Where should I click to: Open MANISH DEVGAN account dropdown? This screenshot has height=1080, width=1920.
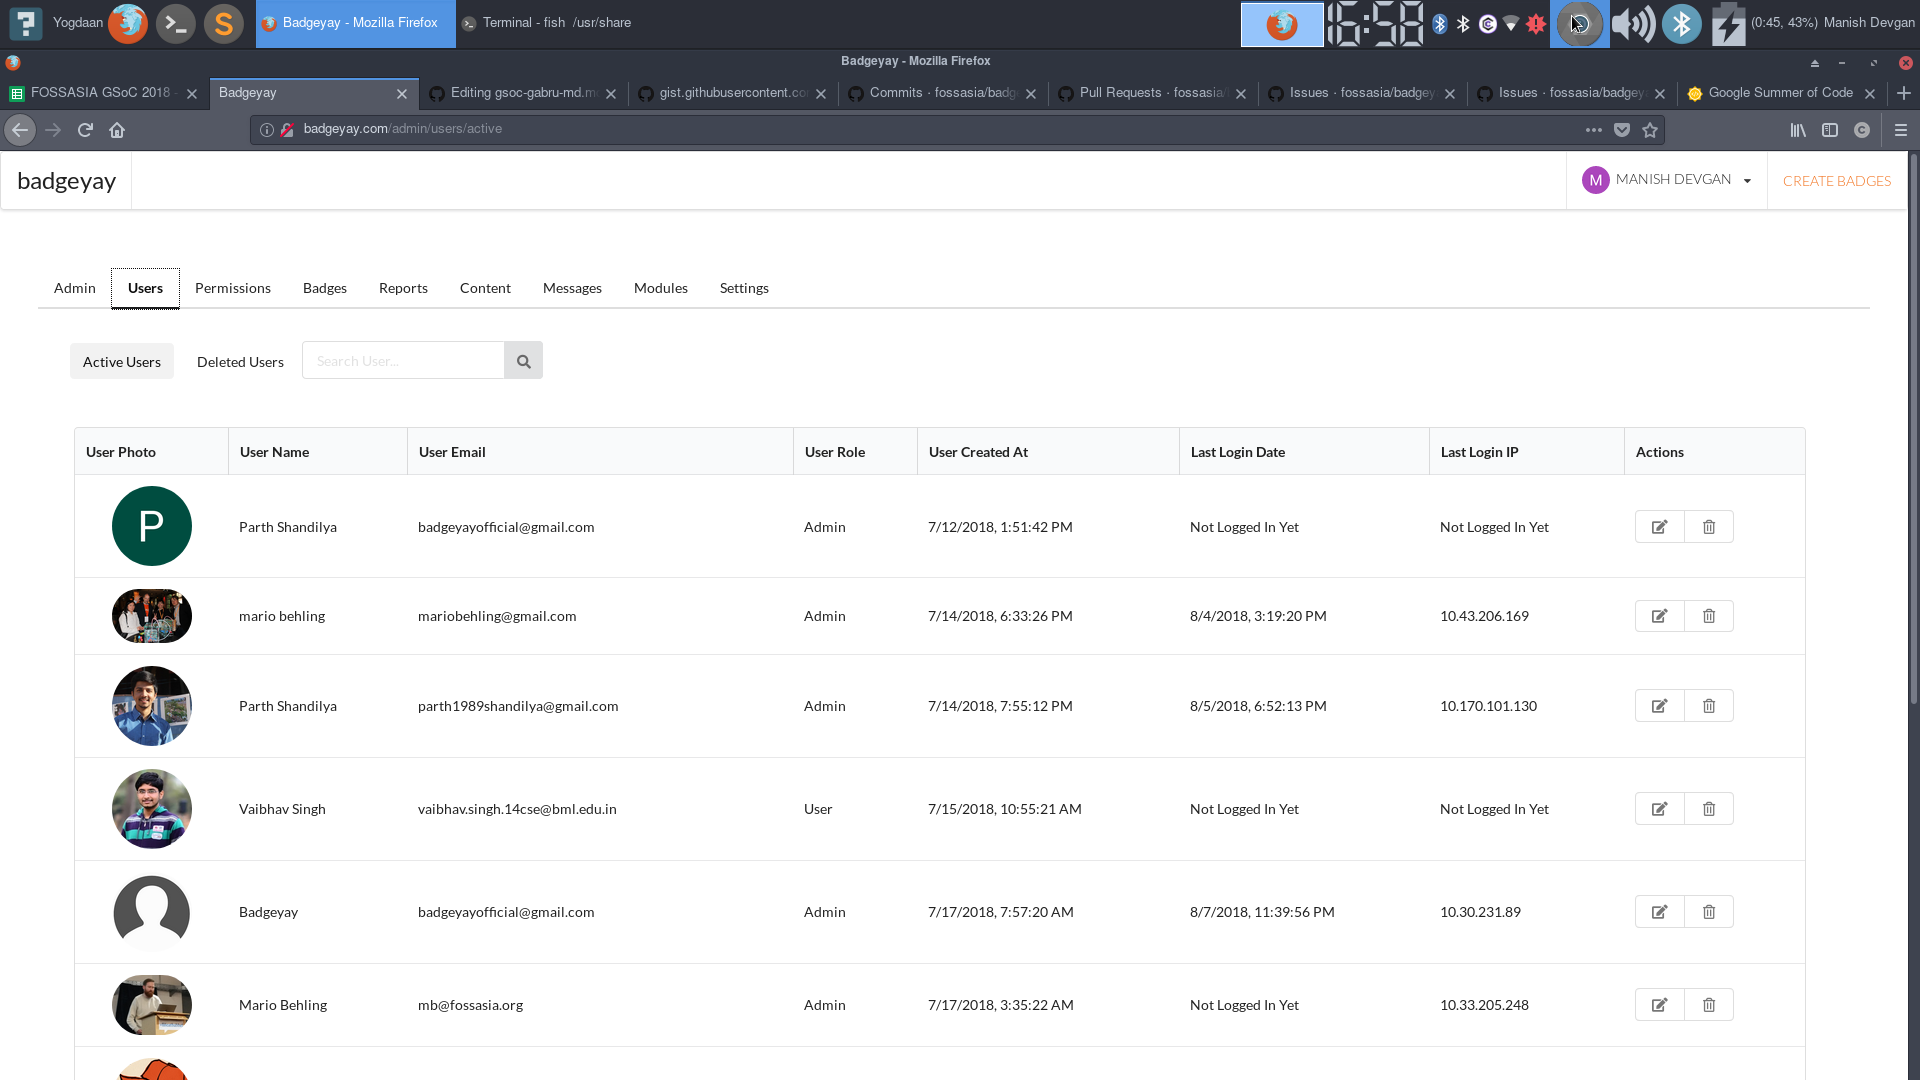[x=1667, y=180]
